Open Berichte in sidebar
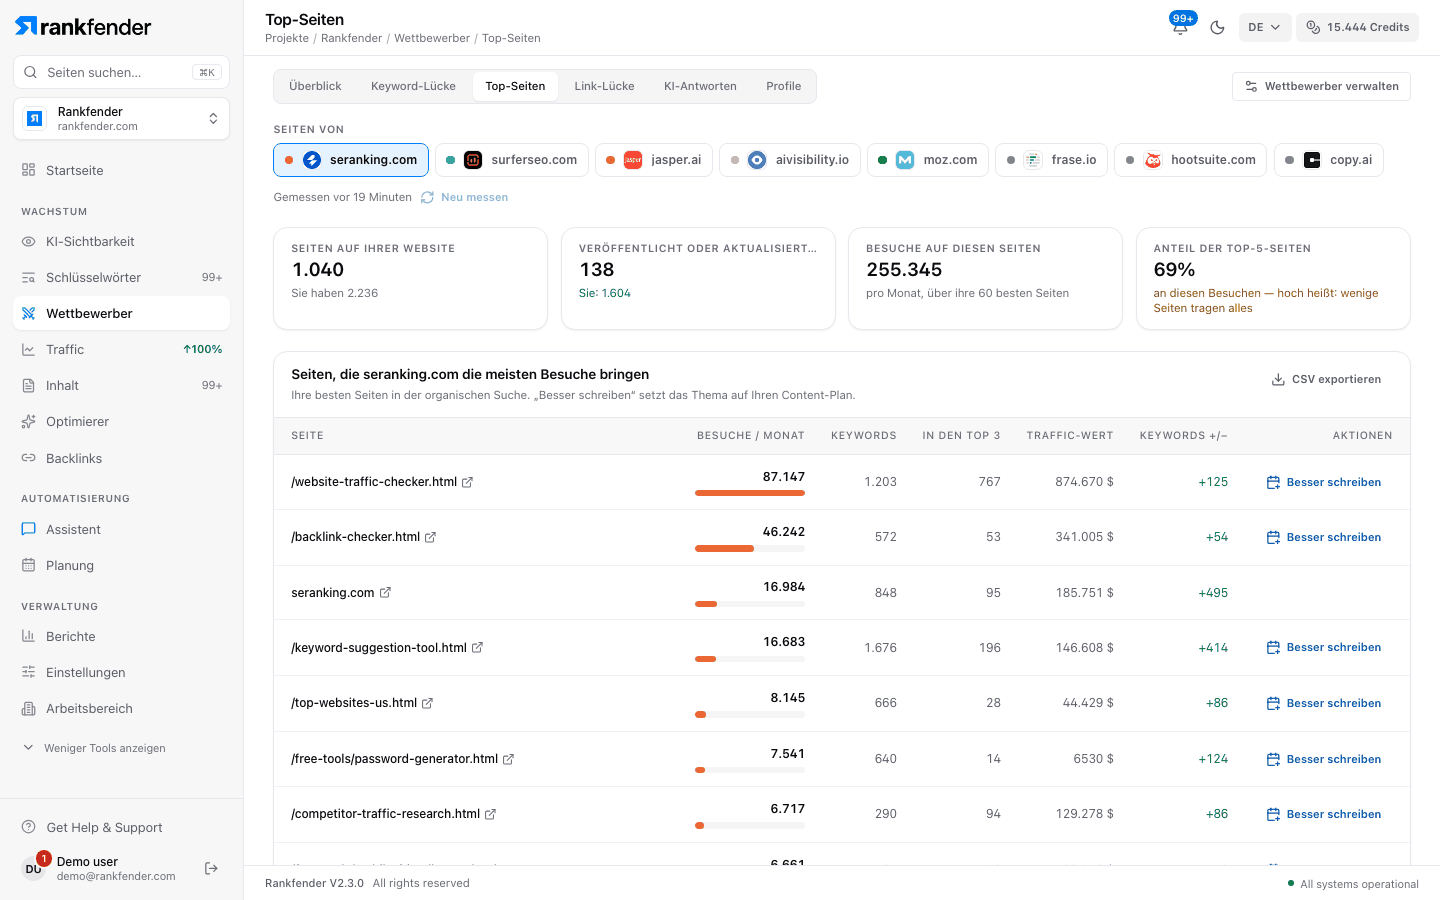The width and height of the screenshot is (1440, 900). click(x=121, y=636)
